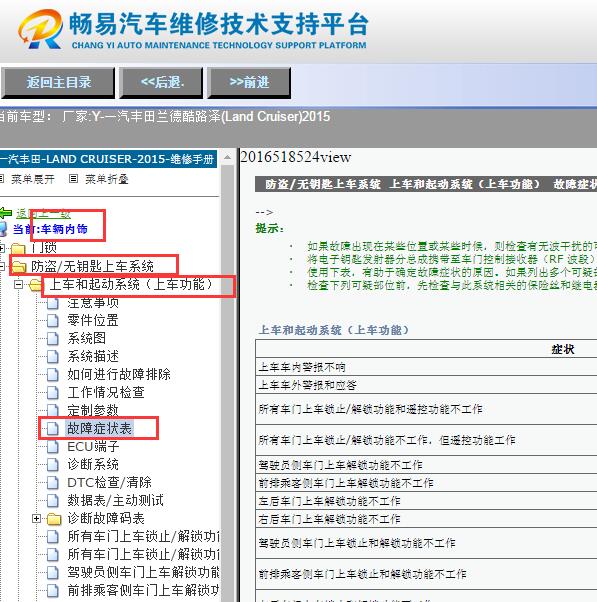Open 数据表/主动测试 tree entry
Screen dimensions: 597x602
click(116, 500)
